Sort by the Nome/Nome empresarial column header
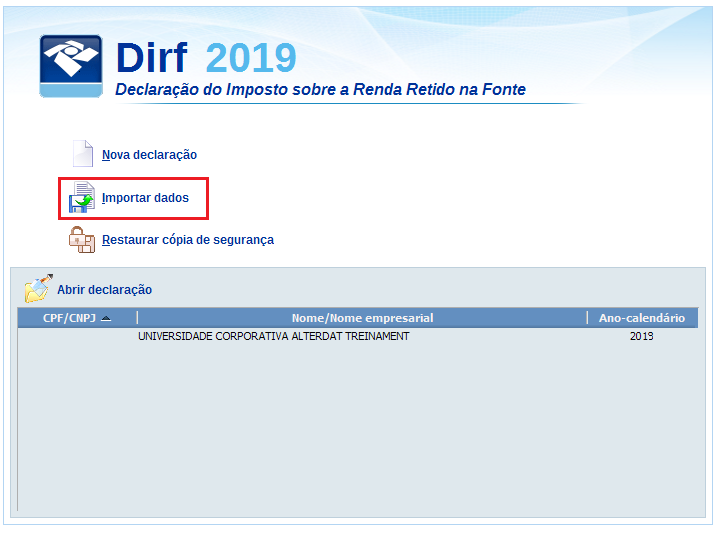 362,318
